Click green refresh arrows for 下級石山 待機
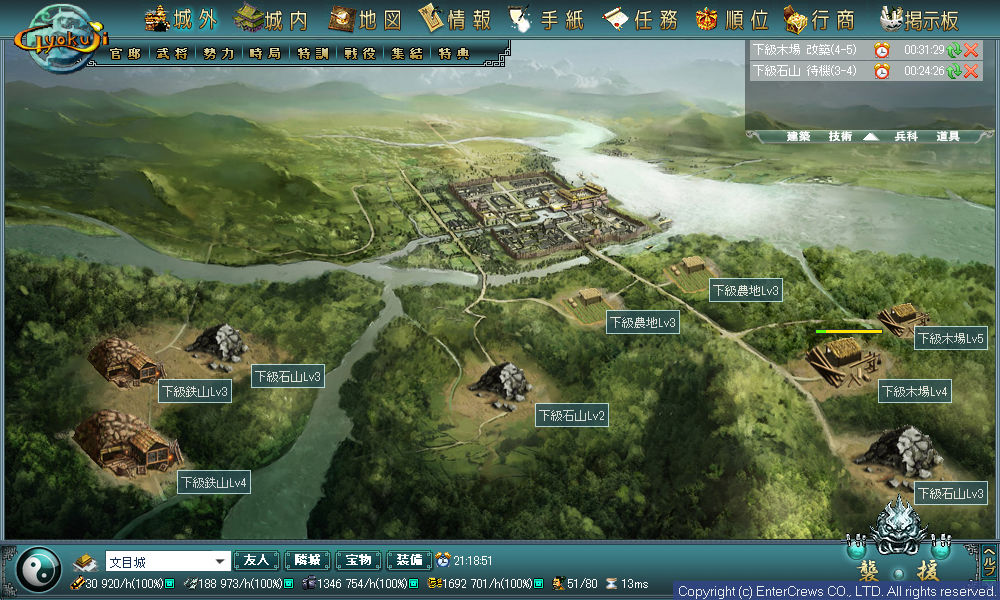 (954, 71)
